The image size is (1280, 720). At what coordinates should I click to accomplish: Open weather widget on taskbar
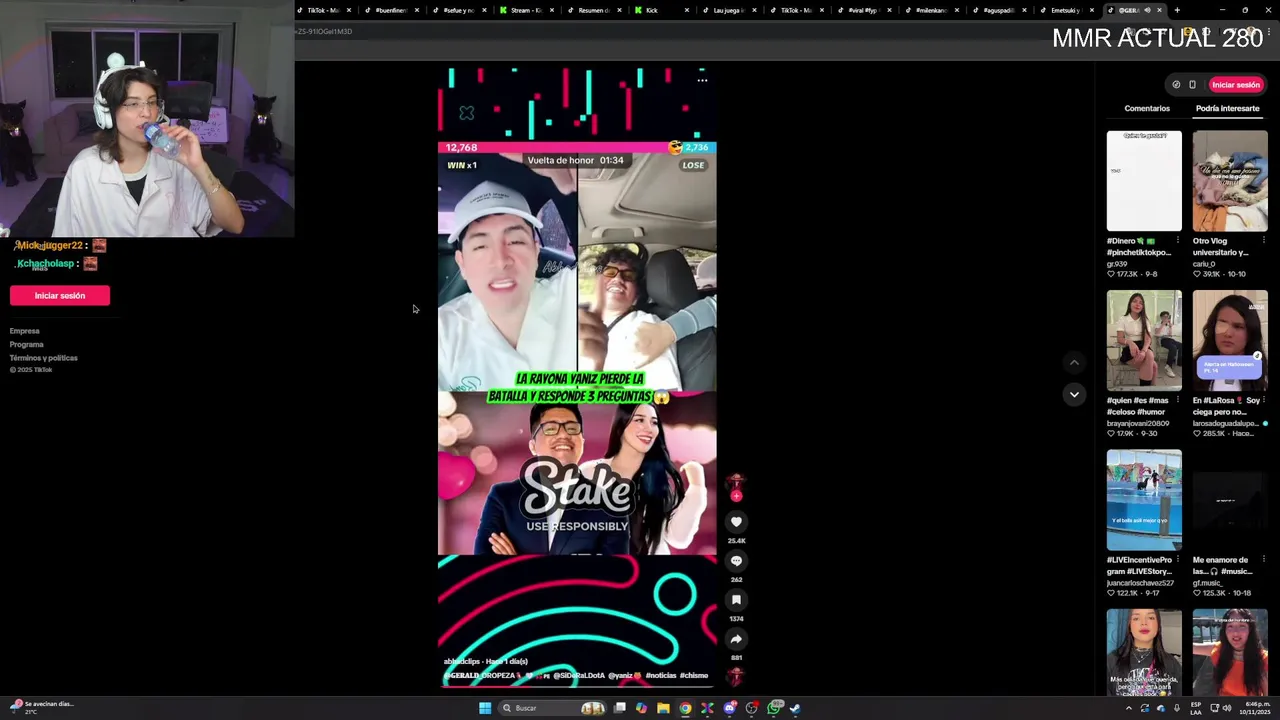coord(42,708)
